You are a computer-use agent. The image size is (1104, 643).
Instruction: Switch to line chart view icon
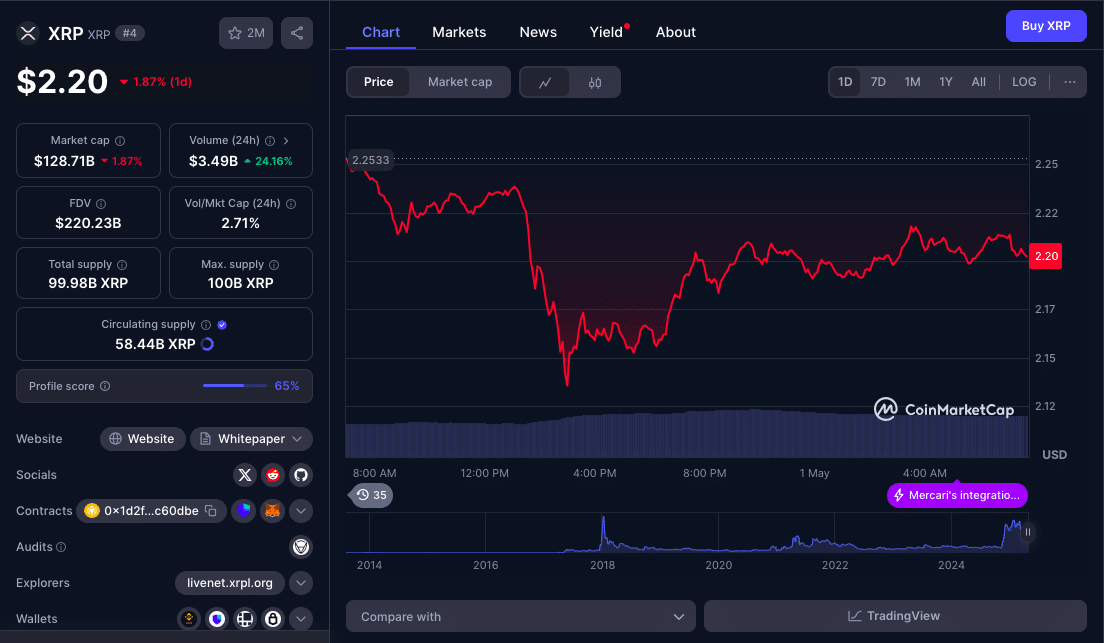[x=545, y=82]
